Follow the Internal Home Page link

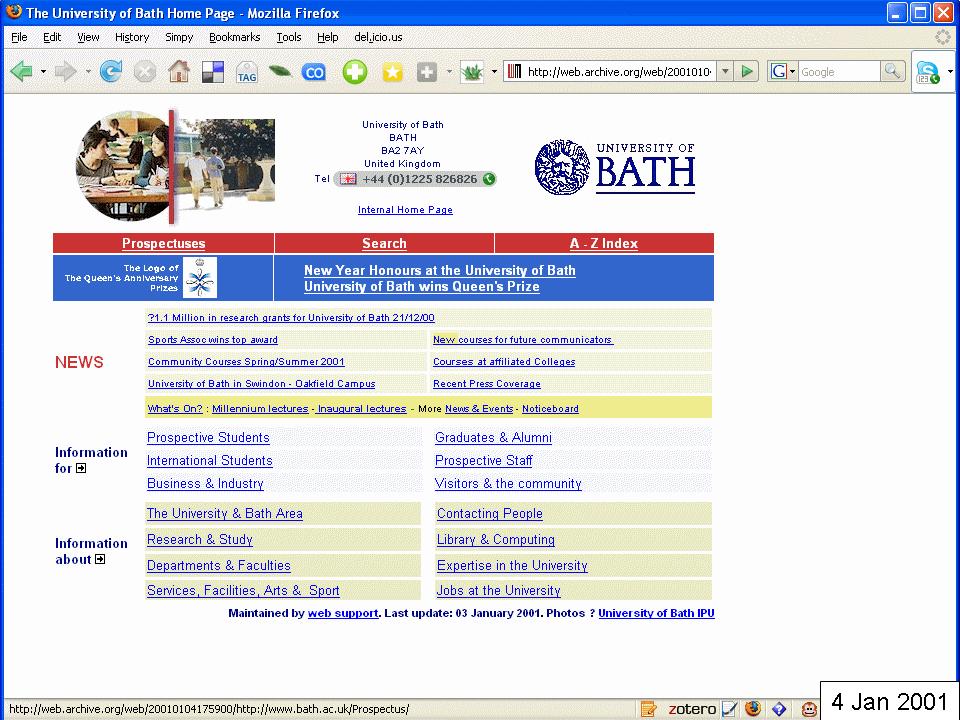point(405,209)
